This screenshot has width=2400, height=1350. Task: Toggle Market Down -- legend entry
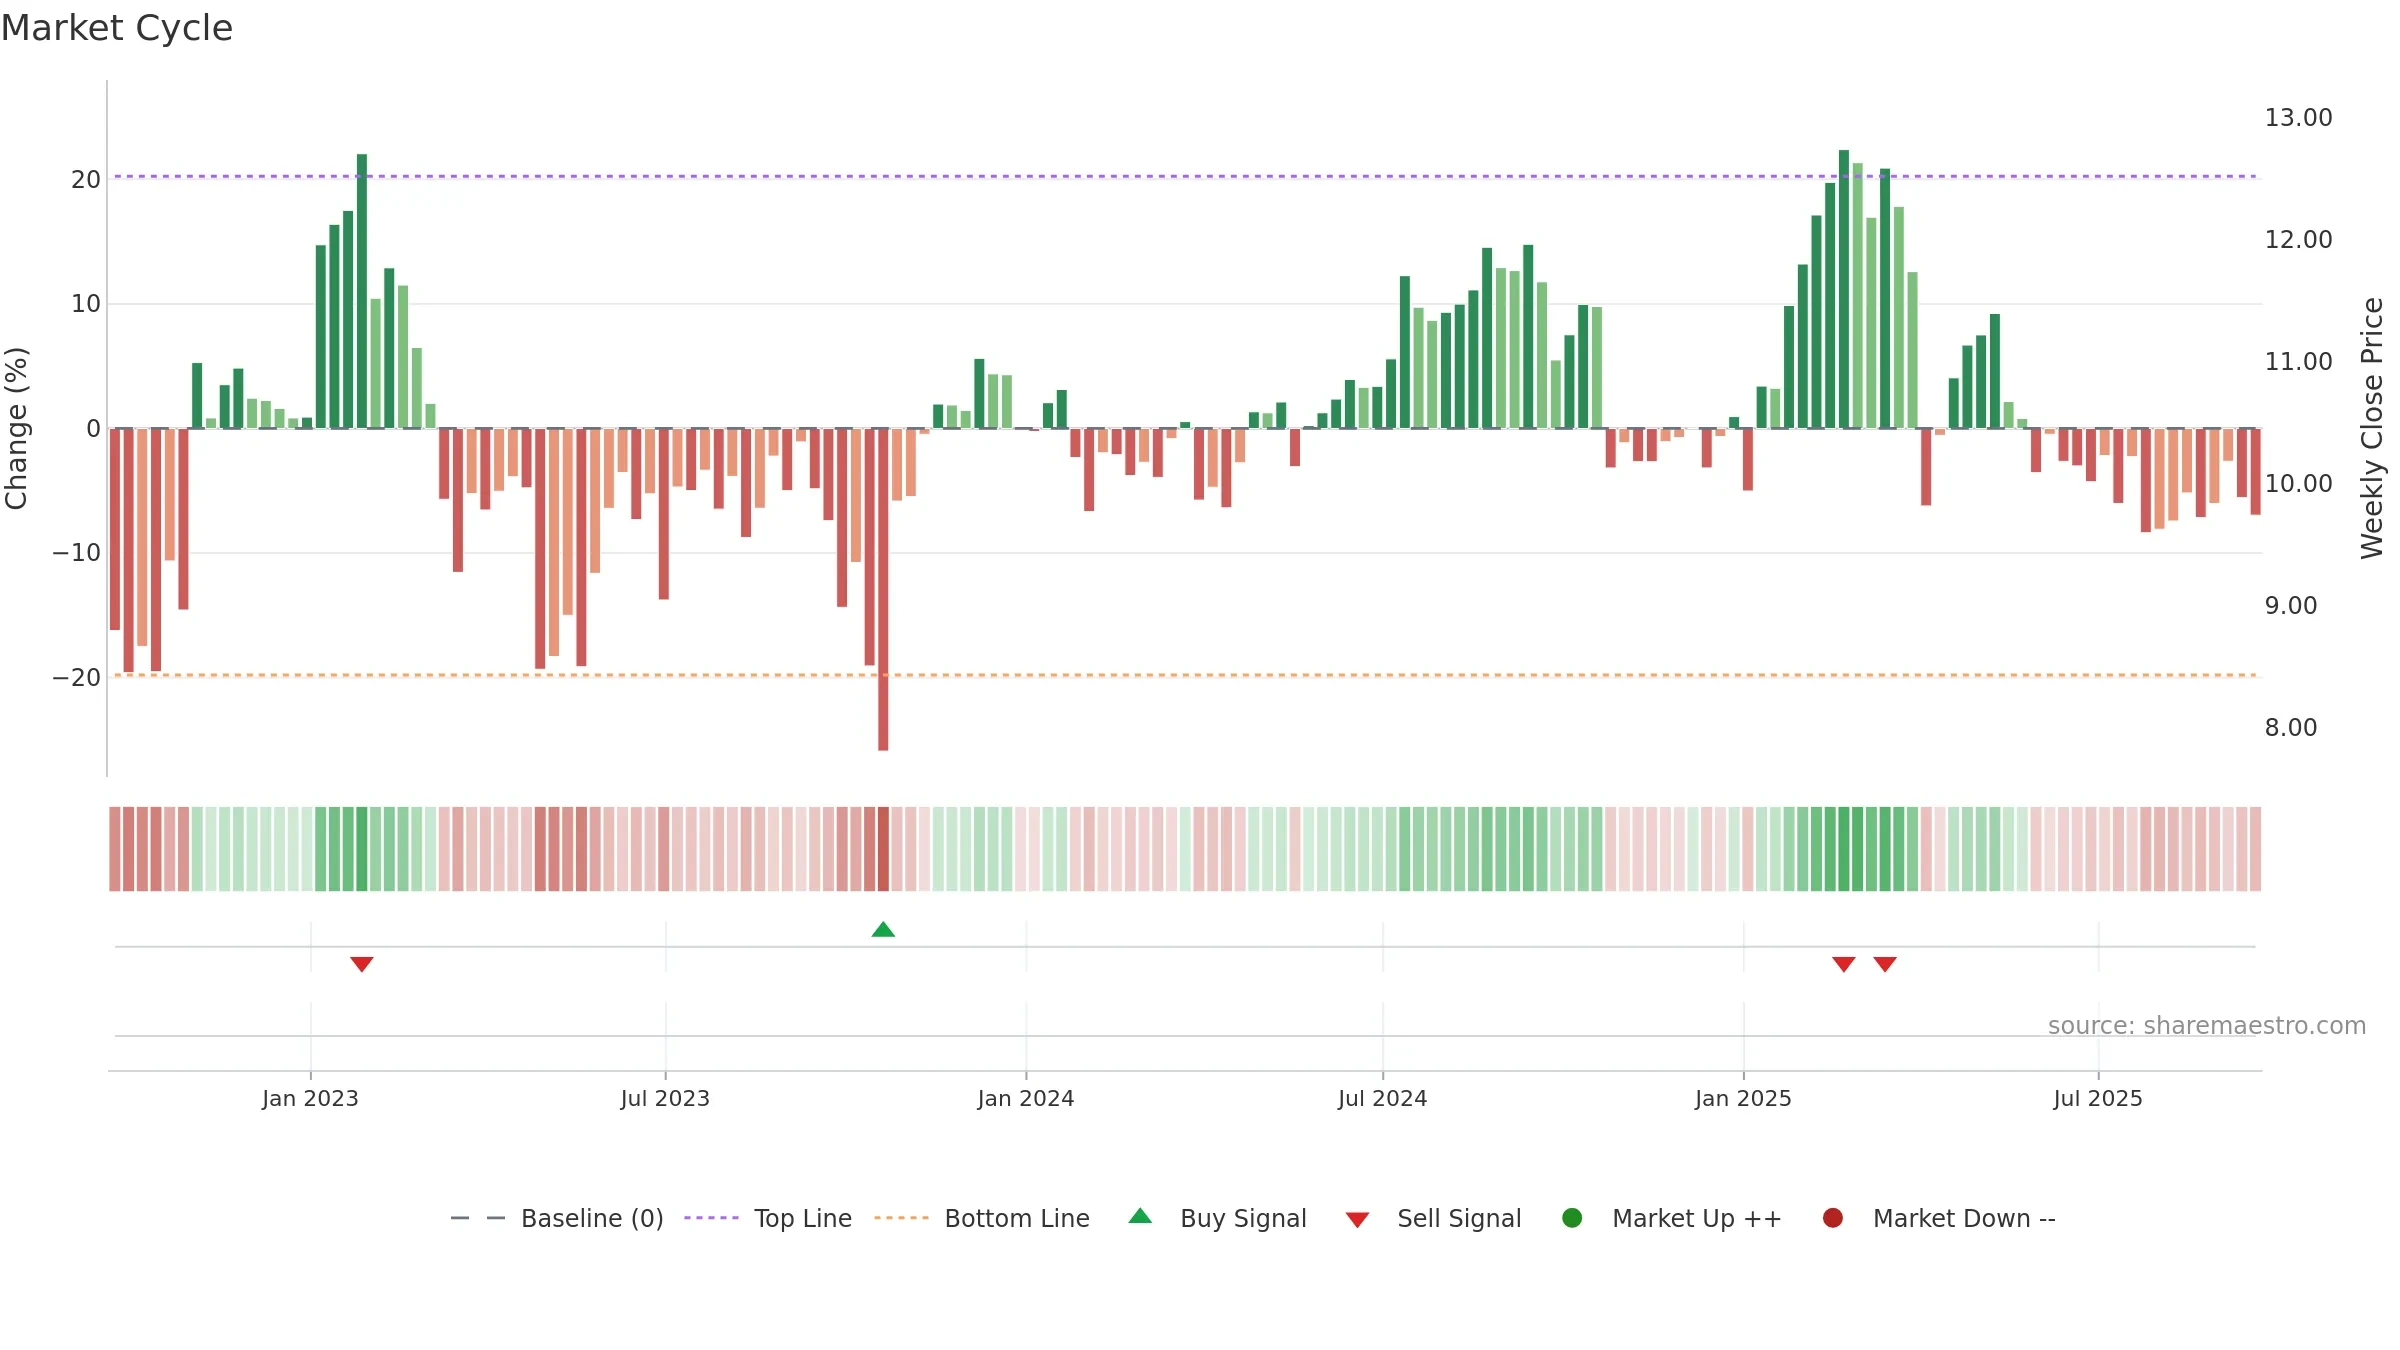[x=1938, y=1218]
